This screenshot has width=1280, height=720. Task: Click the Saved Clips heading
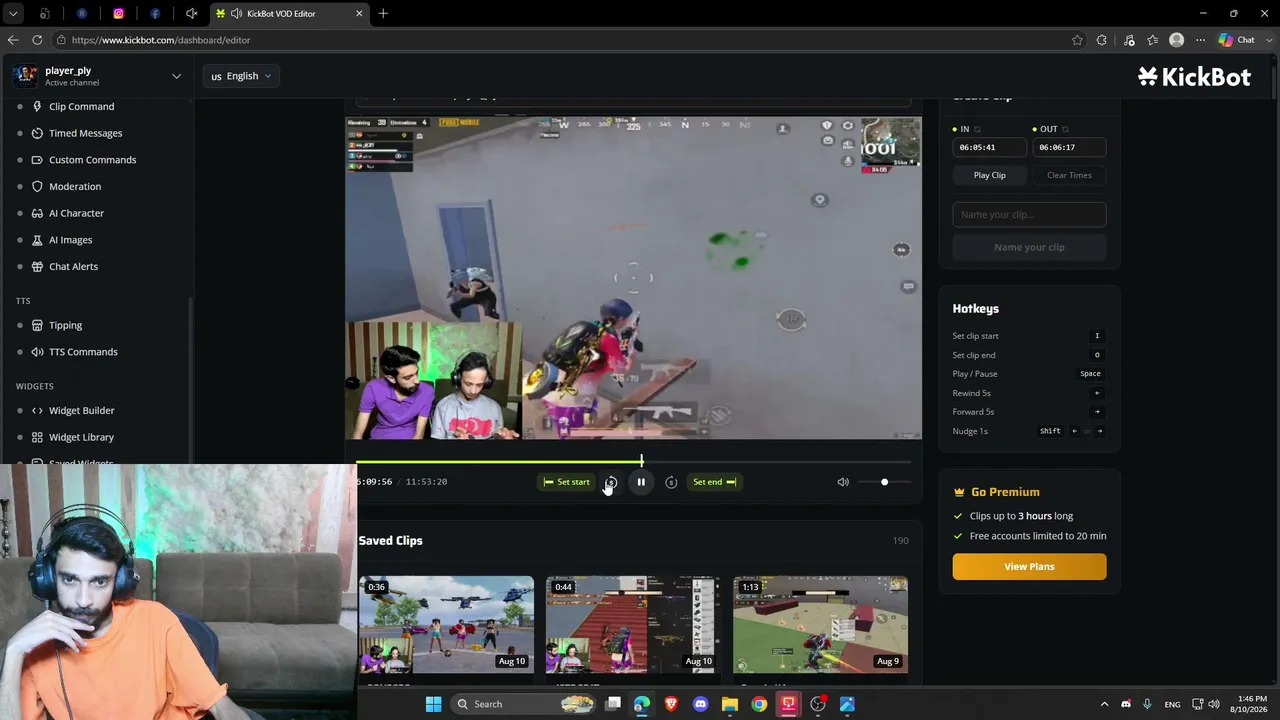391,540
